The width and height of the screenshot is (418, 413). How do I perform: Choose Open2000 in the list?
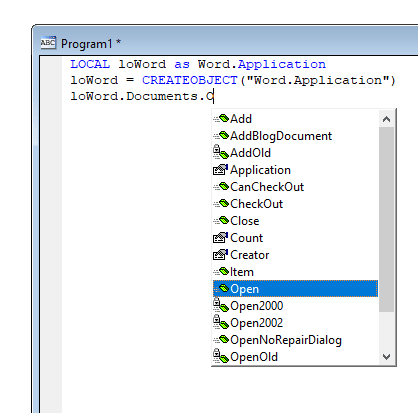click(x=295, y=306)
